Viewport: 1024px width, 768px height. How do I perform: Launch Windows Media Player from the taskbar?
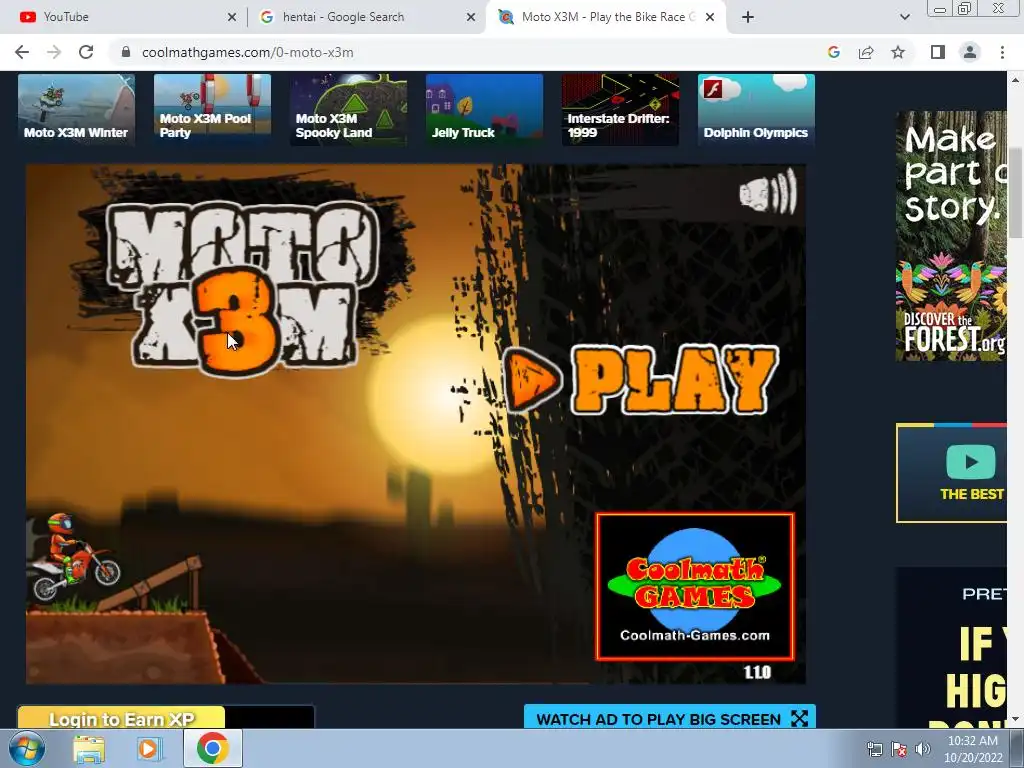(148, 748)
